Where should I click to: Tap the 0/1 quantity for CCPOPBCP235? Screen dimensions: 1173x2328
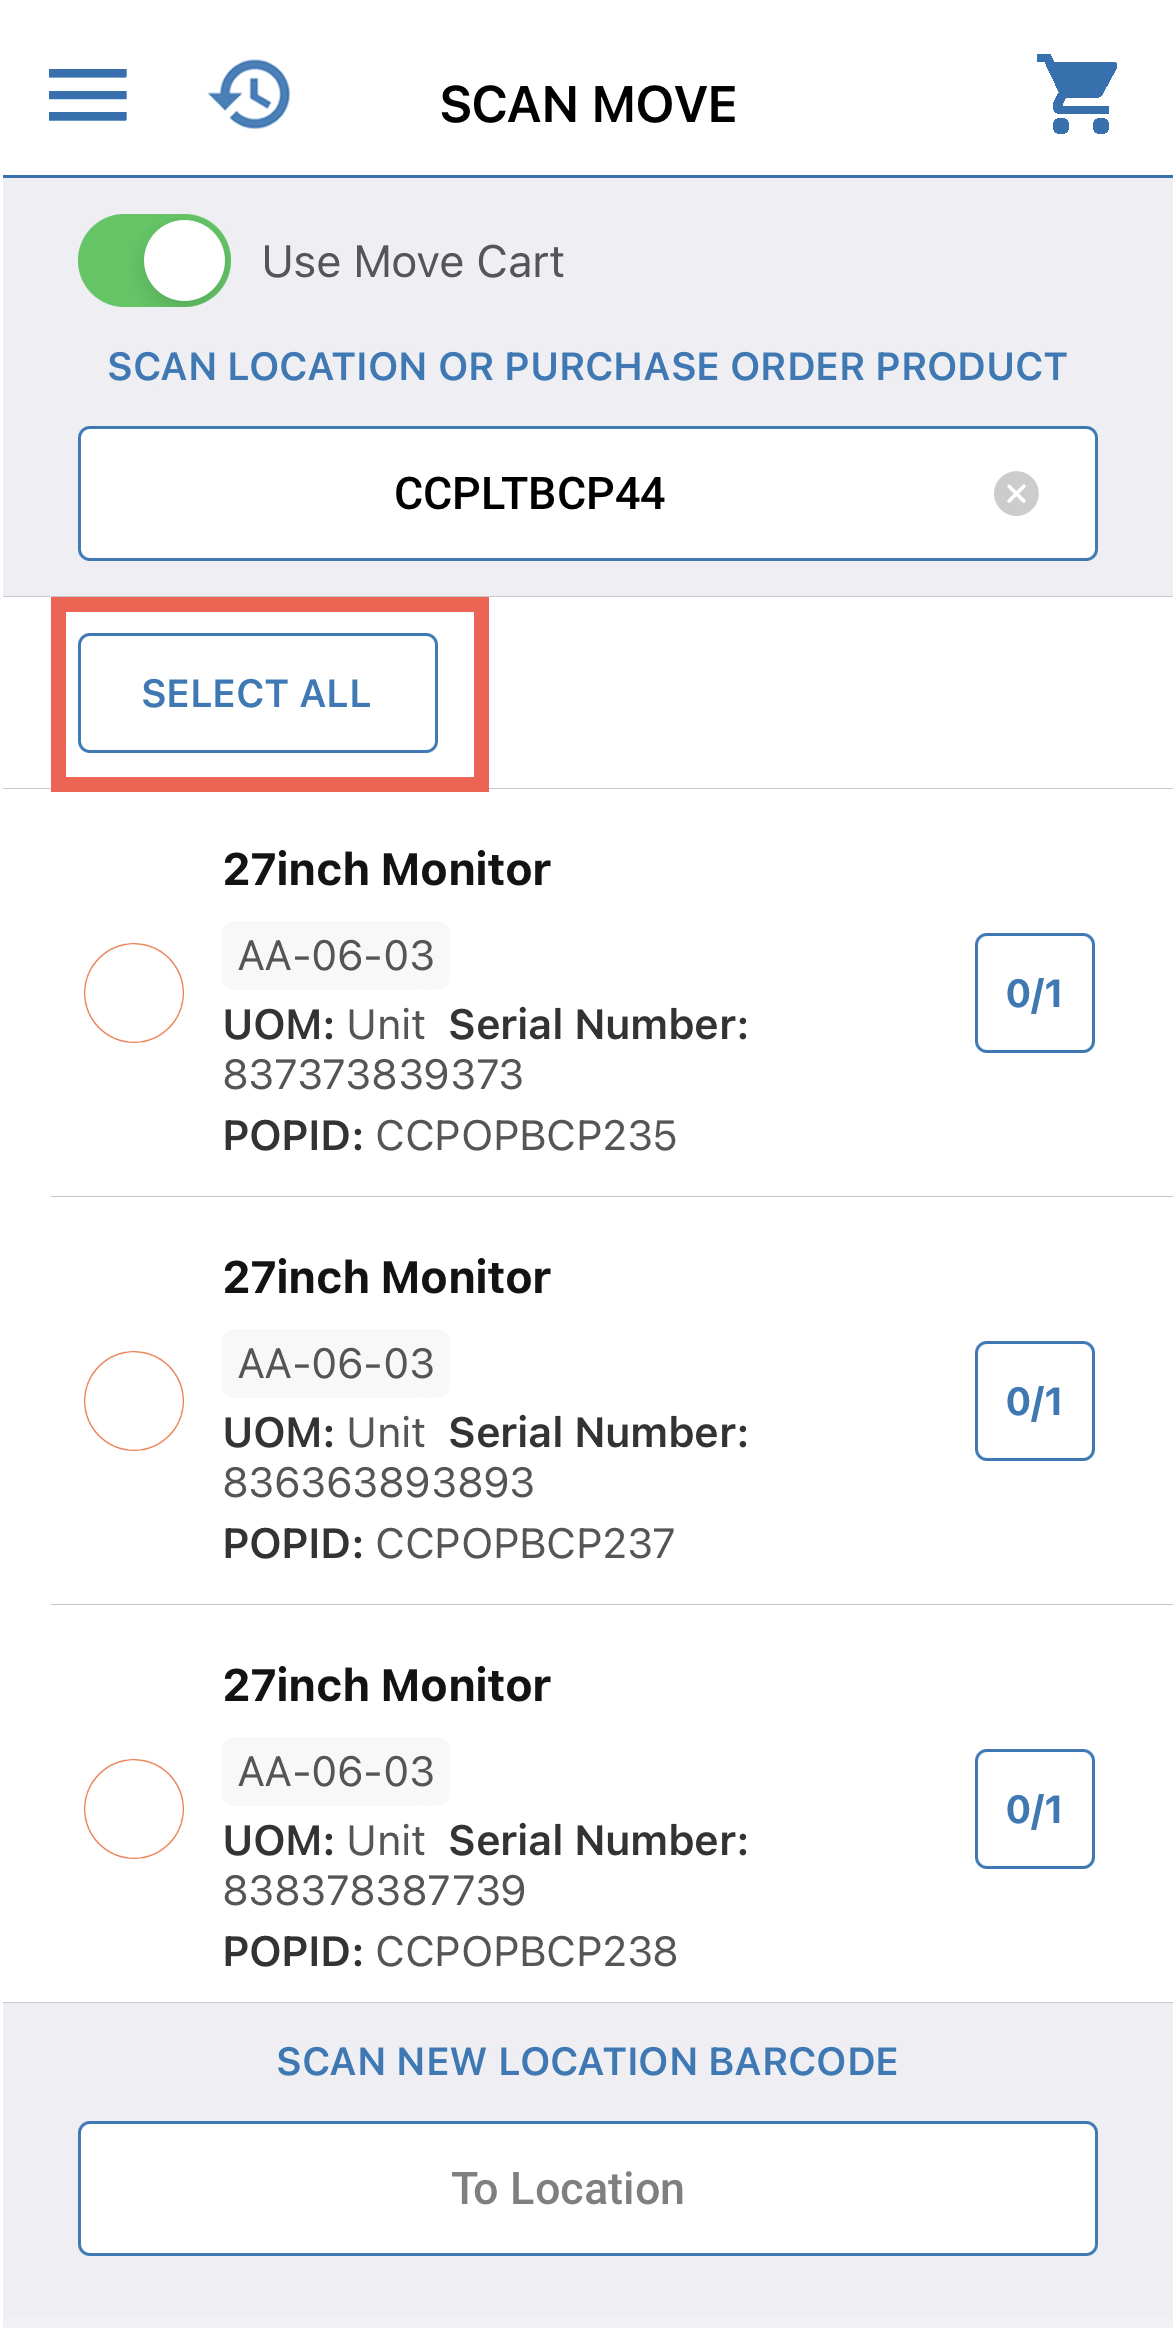click(x=1034, y=993)
